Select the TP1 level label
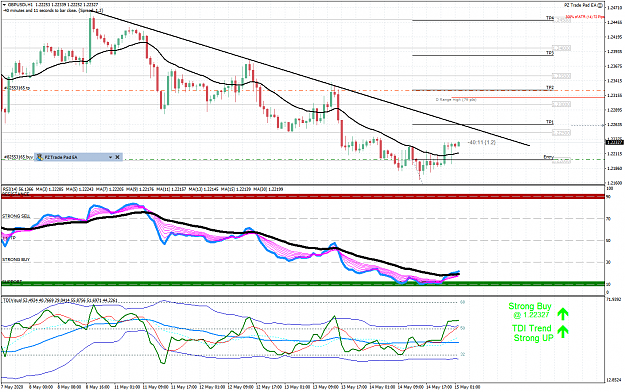Screen dimensions: 625x392 550,122
